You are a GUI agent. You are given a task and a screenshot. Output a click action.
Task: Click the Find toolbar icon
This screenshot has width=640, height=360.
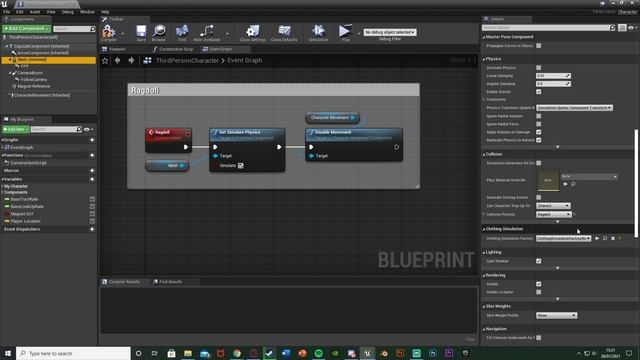(182, 33)
